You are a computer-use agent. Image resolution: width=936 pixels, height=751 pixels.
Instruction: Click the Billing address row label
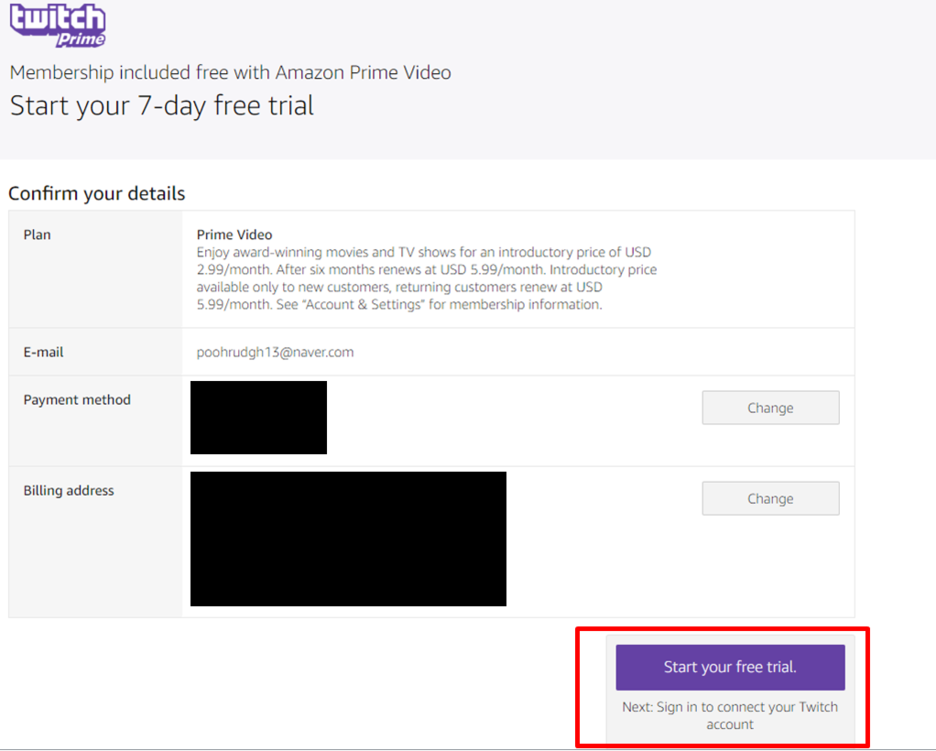click(x=69, y=491)
